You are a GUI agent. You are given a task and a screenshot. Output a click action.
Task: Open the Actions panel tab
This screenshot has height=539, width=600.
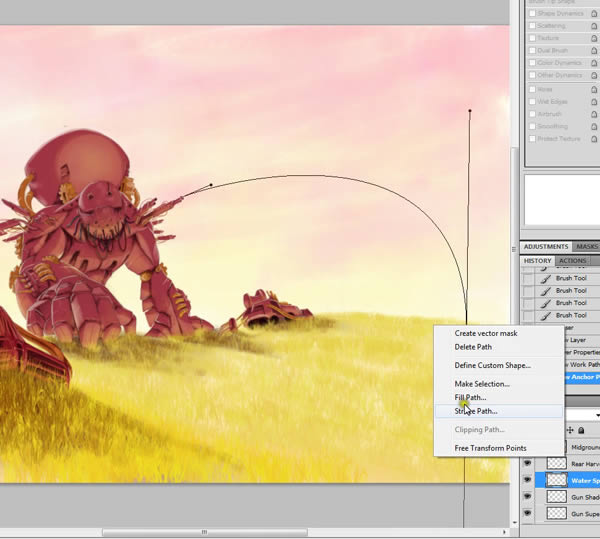pyautogui.click(x=572, y=261)
